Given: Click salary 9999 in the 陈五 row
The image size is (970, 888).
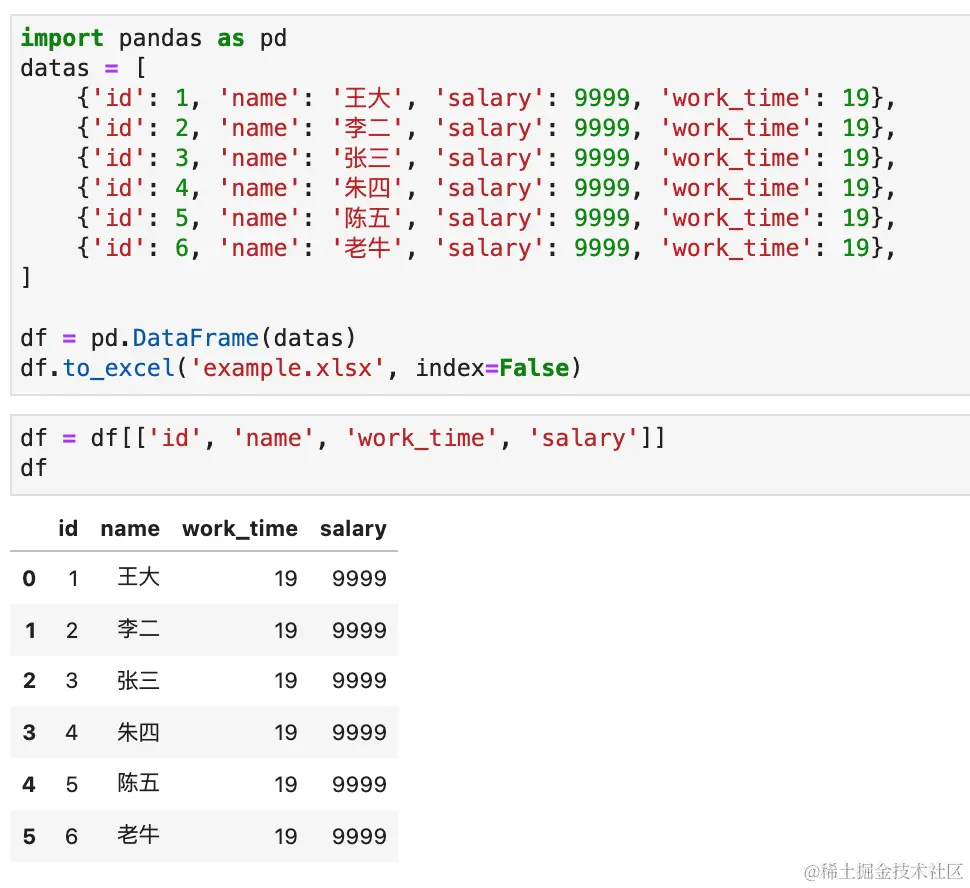Looking at the screenshot, I should (x=359, y=785).
